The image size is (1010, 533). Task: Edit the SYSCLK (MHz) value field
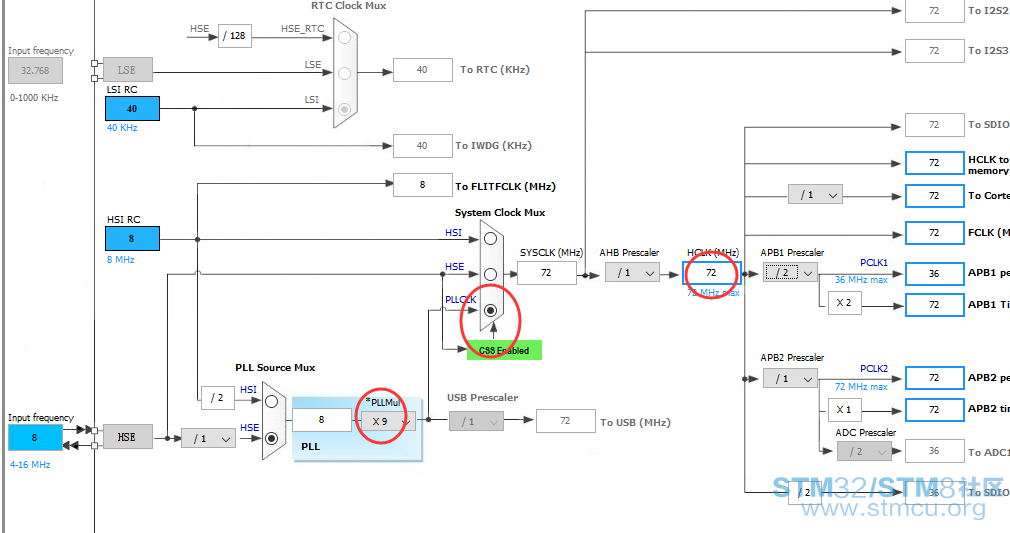pos(546,273)
